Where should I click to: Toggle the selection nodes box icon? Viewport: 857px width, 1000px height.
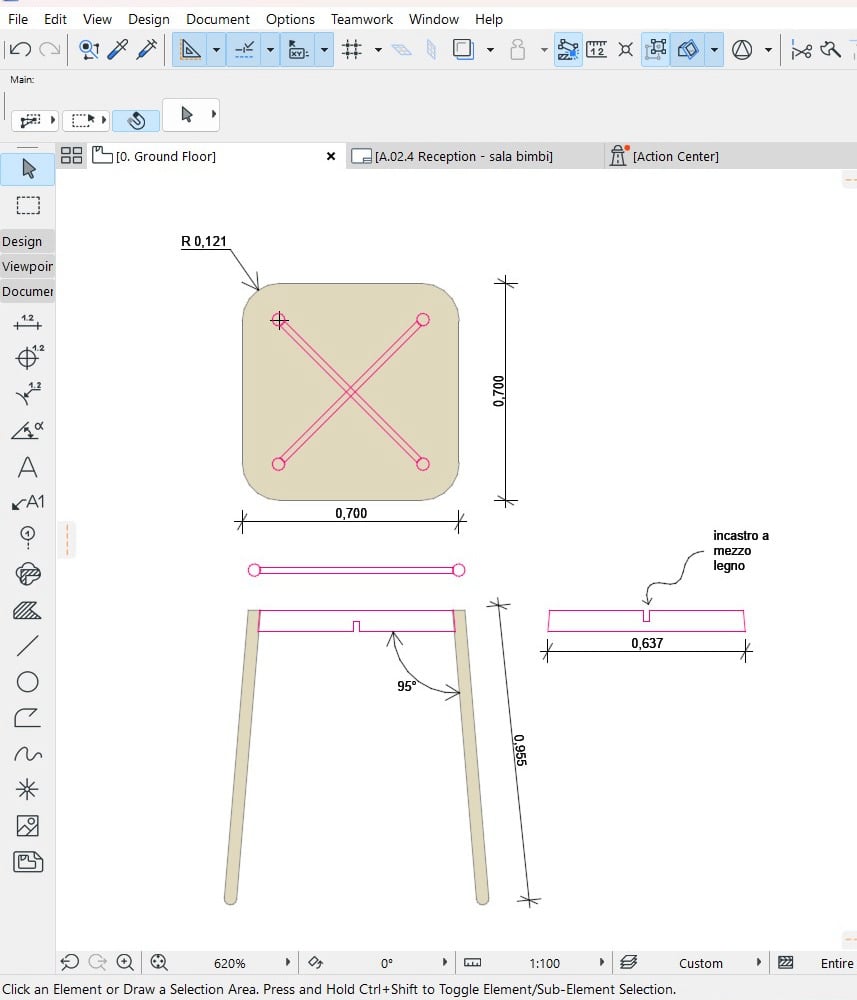[x=656, y=49]
